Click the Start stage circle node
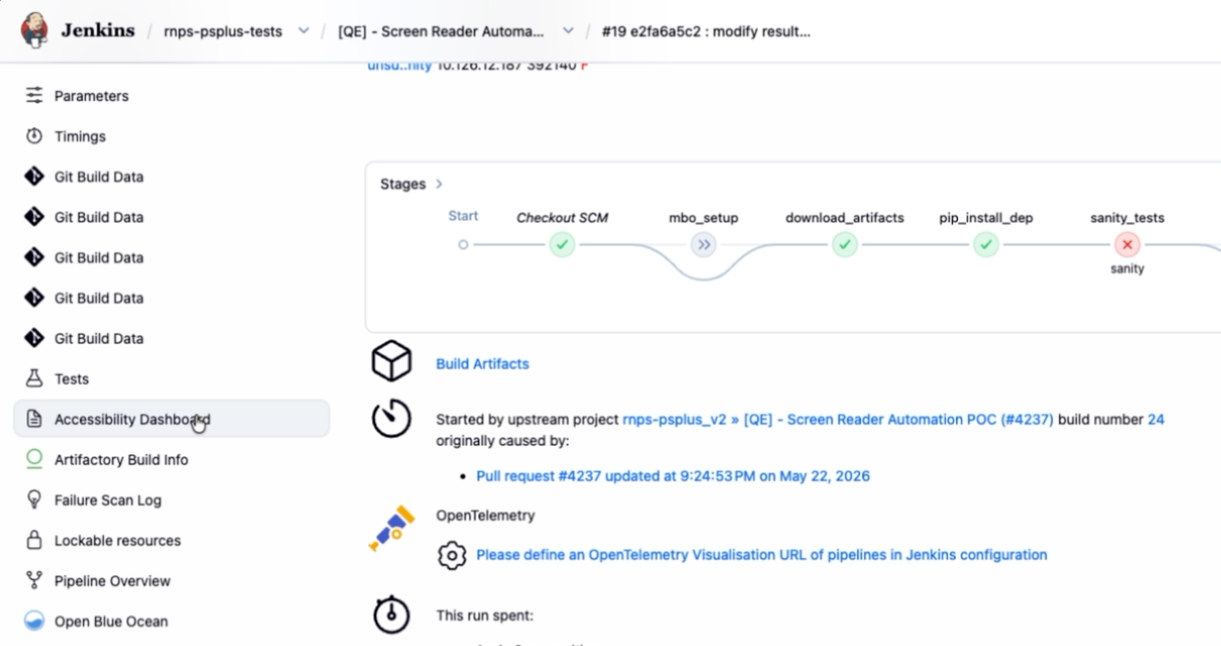This screenshot has height=646, width=1221. point(463,244)
